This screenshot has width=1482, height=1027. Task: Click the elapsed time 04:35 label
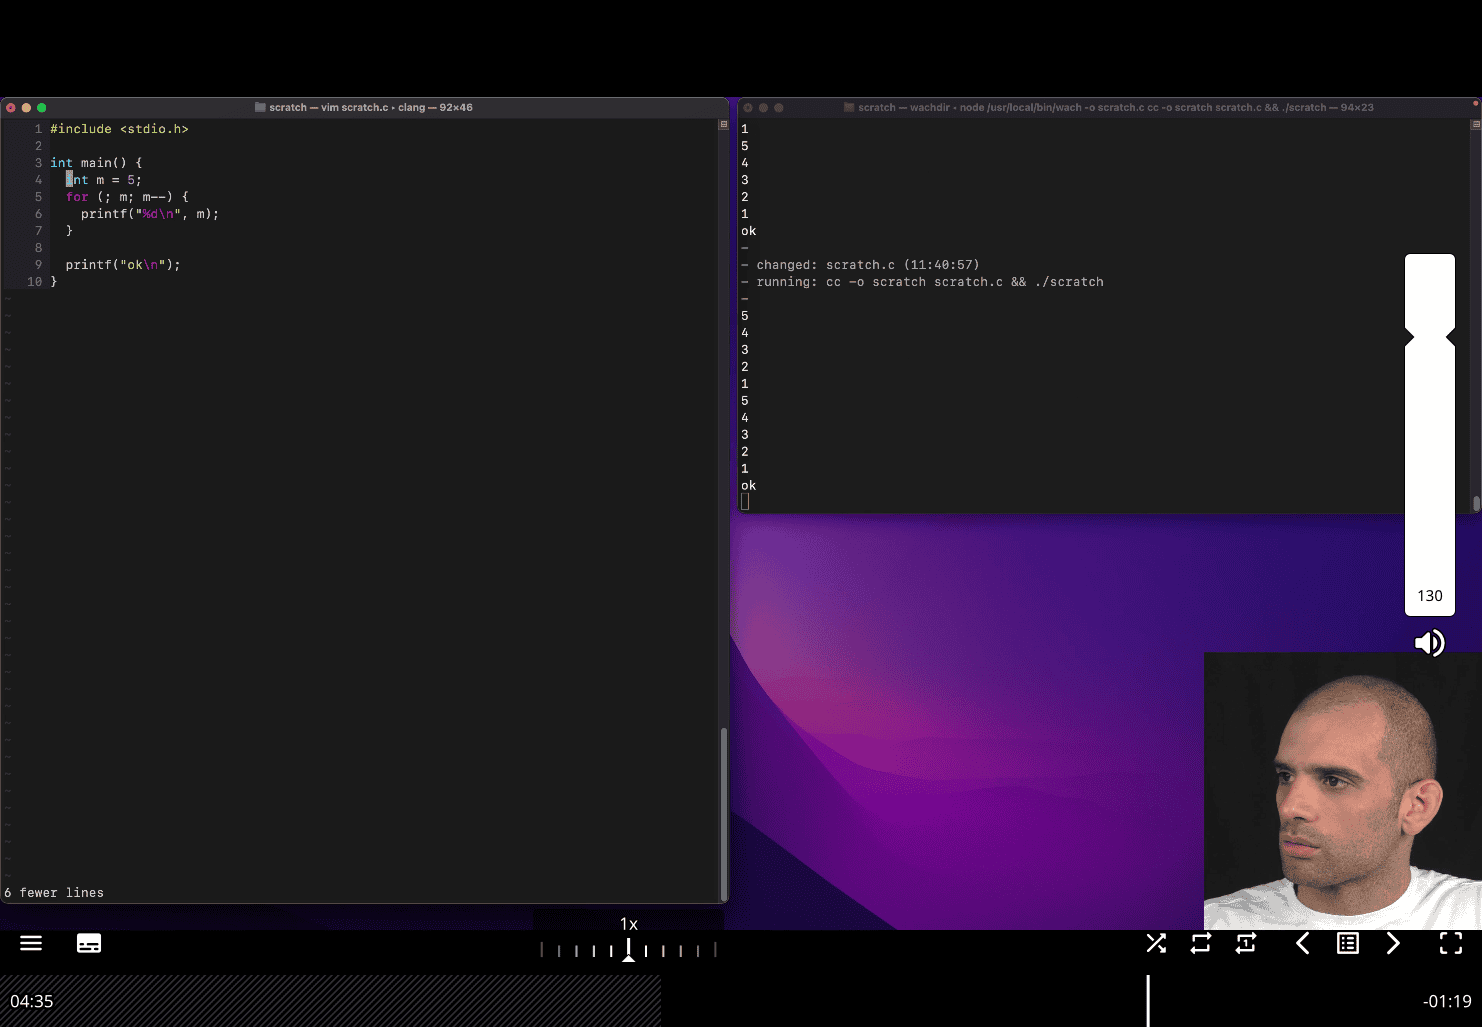point(32,1001)
